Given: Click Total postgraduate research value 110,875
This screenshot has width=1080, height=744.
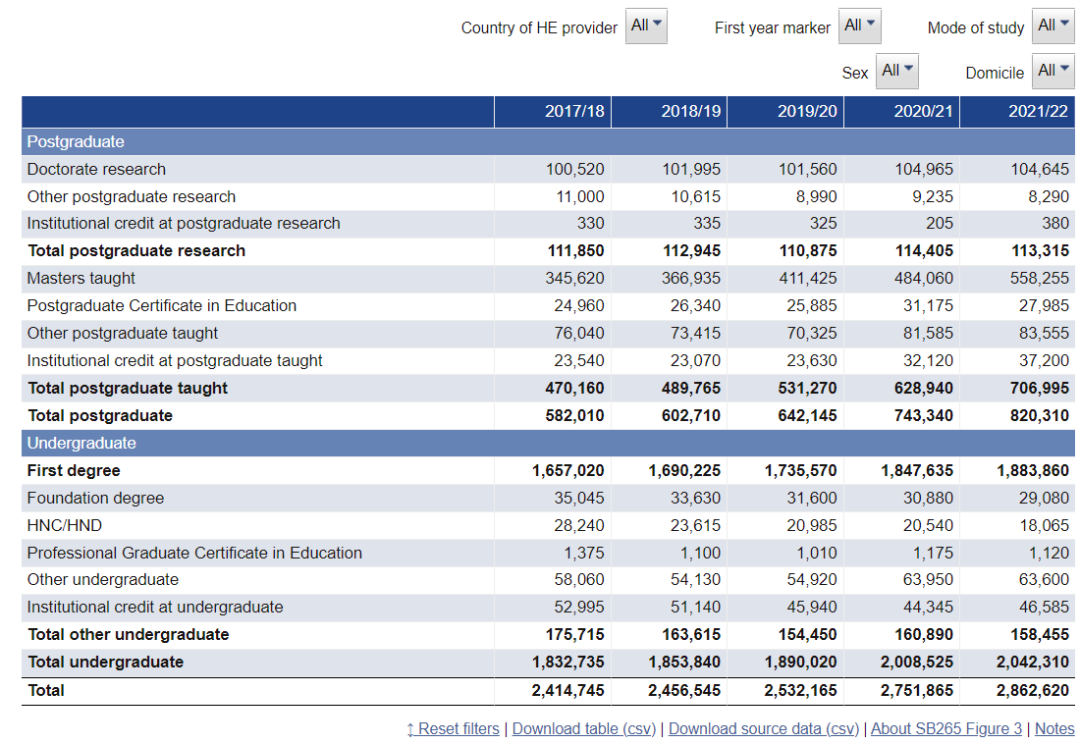Looking at the screenshot, I should 808,251.
